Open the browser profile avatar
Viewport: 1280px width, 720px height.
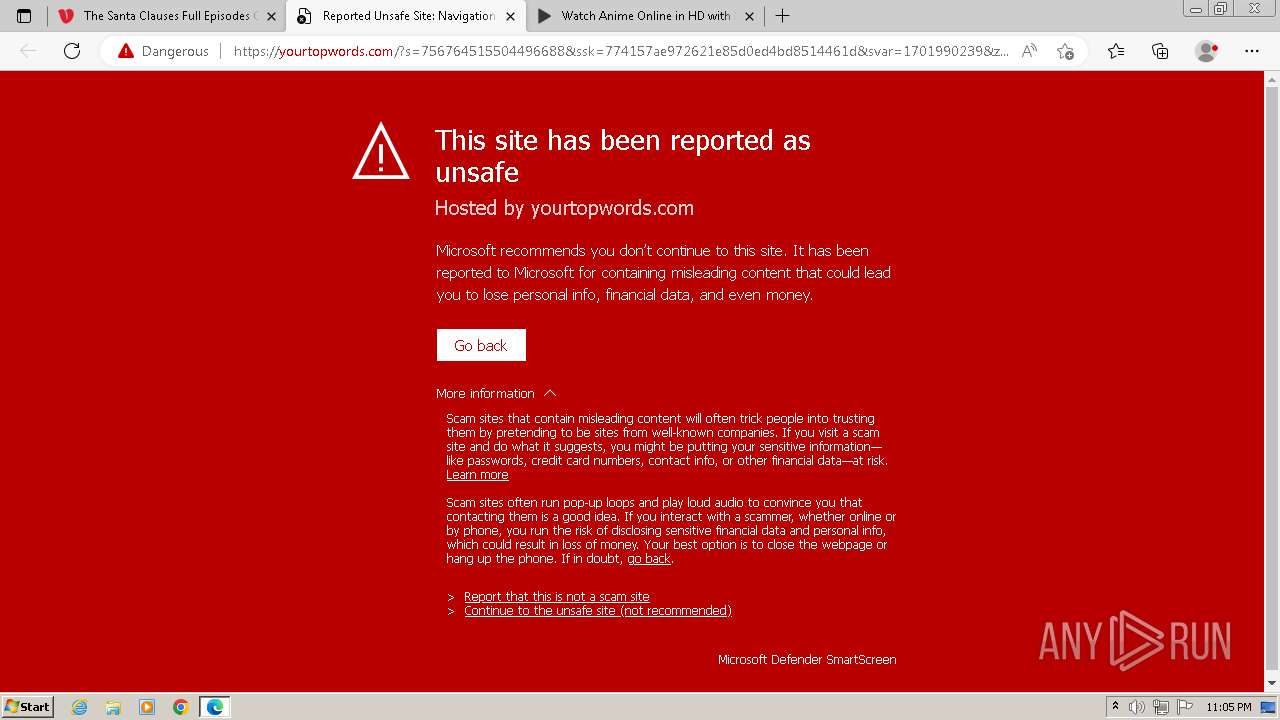point(1207,51)
